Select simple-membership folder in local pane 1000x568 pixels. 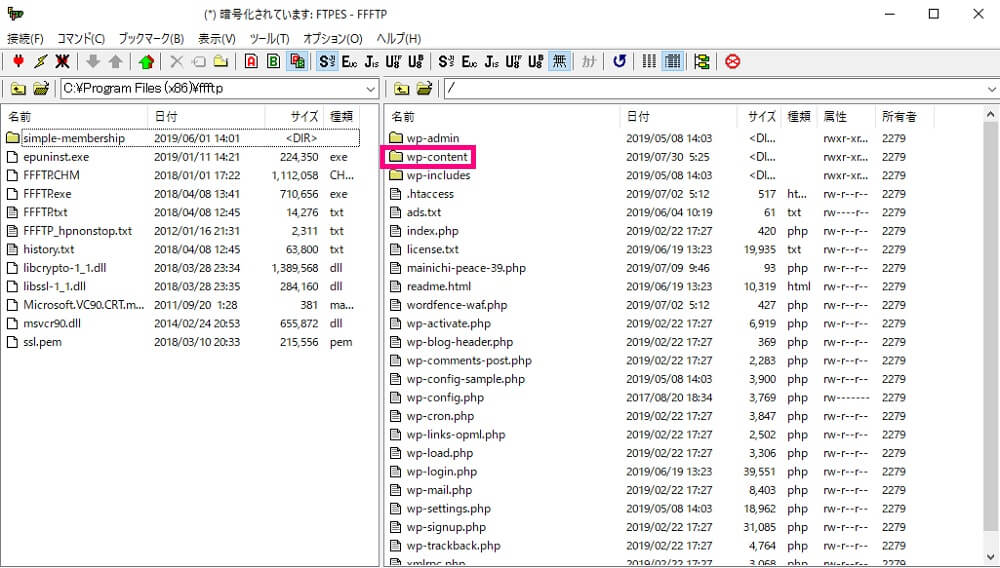(73, 138)
